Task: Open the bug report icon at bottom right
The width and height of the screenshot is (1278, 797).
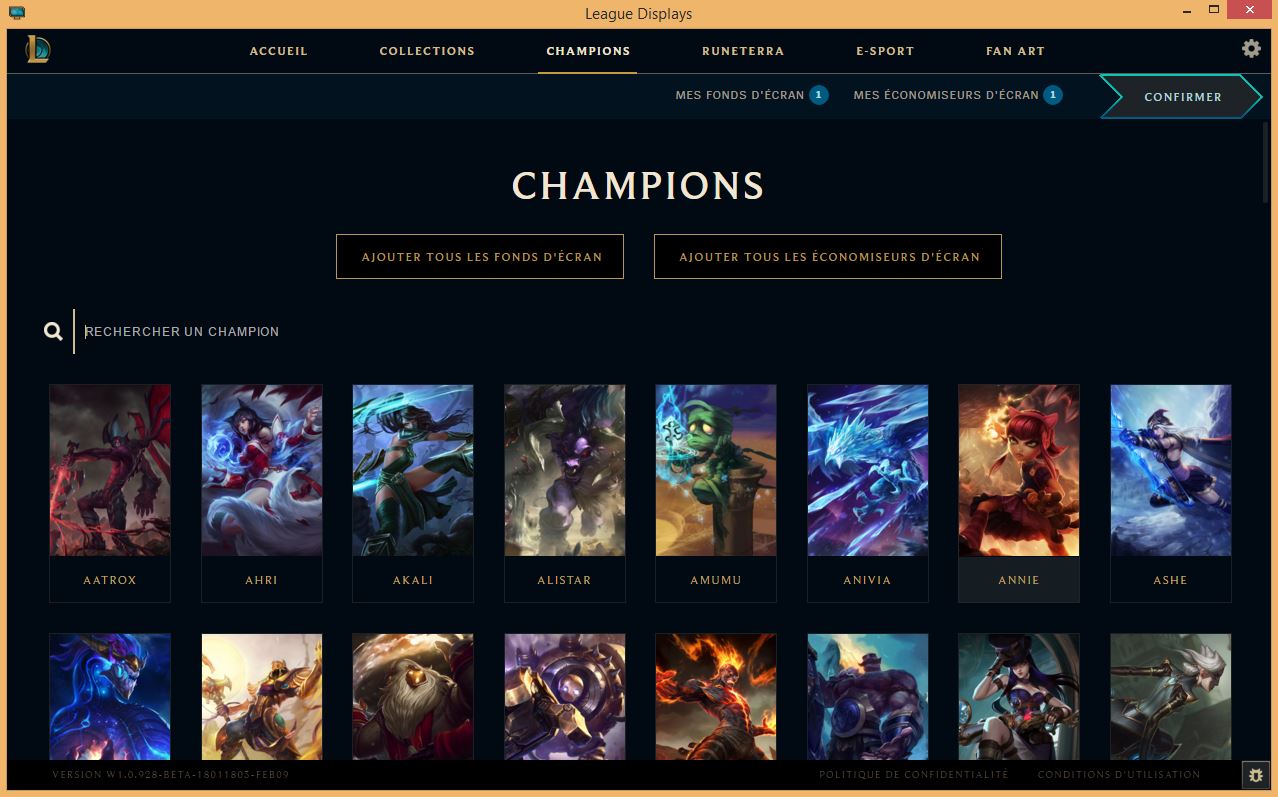Action: point(1254,774)
